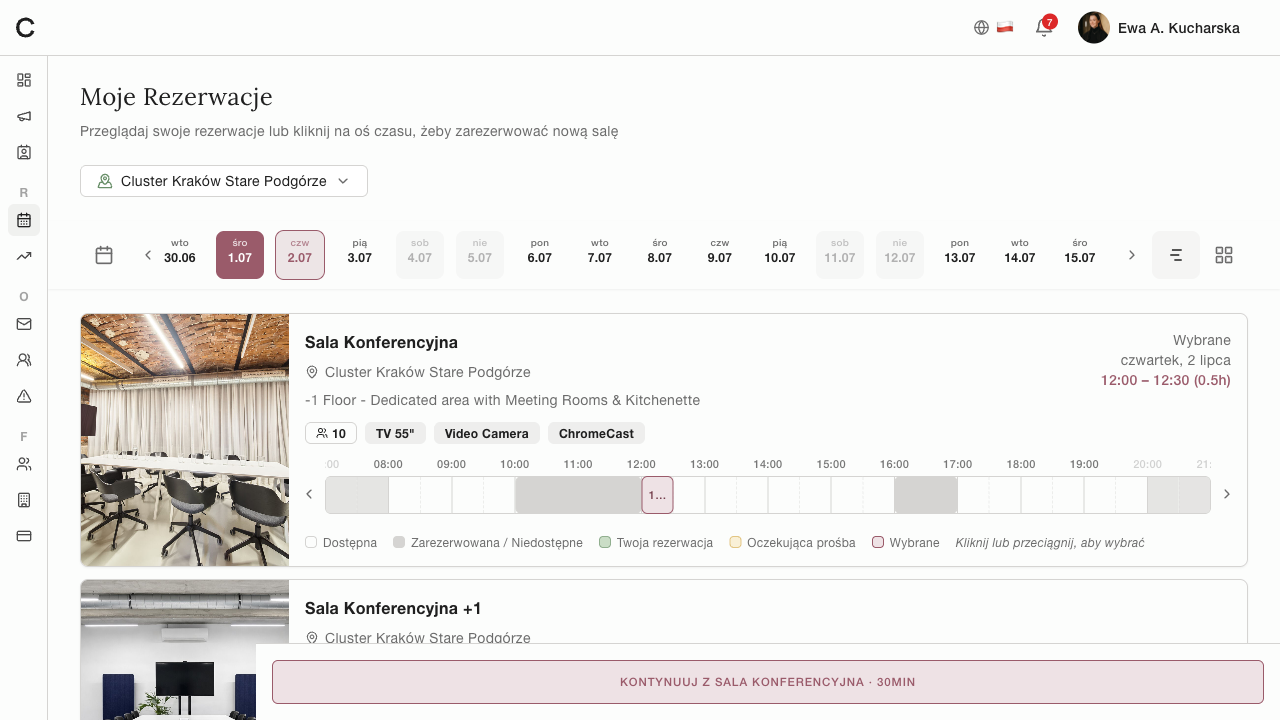Click reserved block at 16:00
The height and width of the screenshot is (720, 1280).
pos(926,495)
